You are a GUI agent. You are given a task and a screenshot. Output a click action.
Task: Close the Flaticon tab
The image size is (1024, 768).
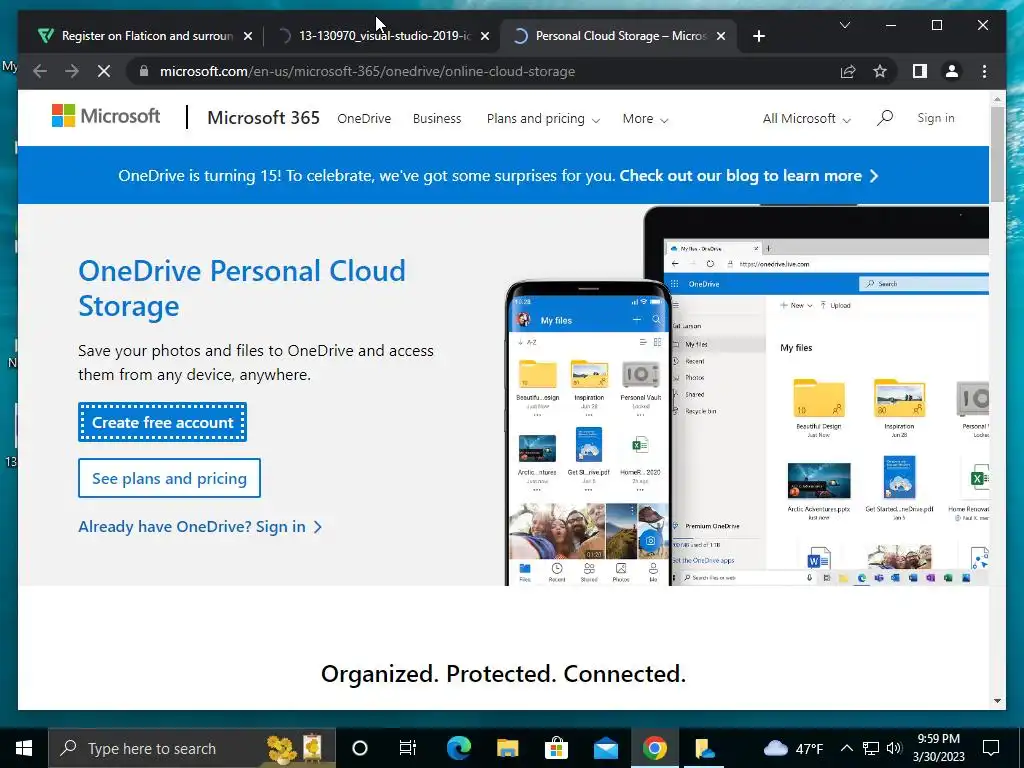tap(248, 36)
